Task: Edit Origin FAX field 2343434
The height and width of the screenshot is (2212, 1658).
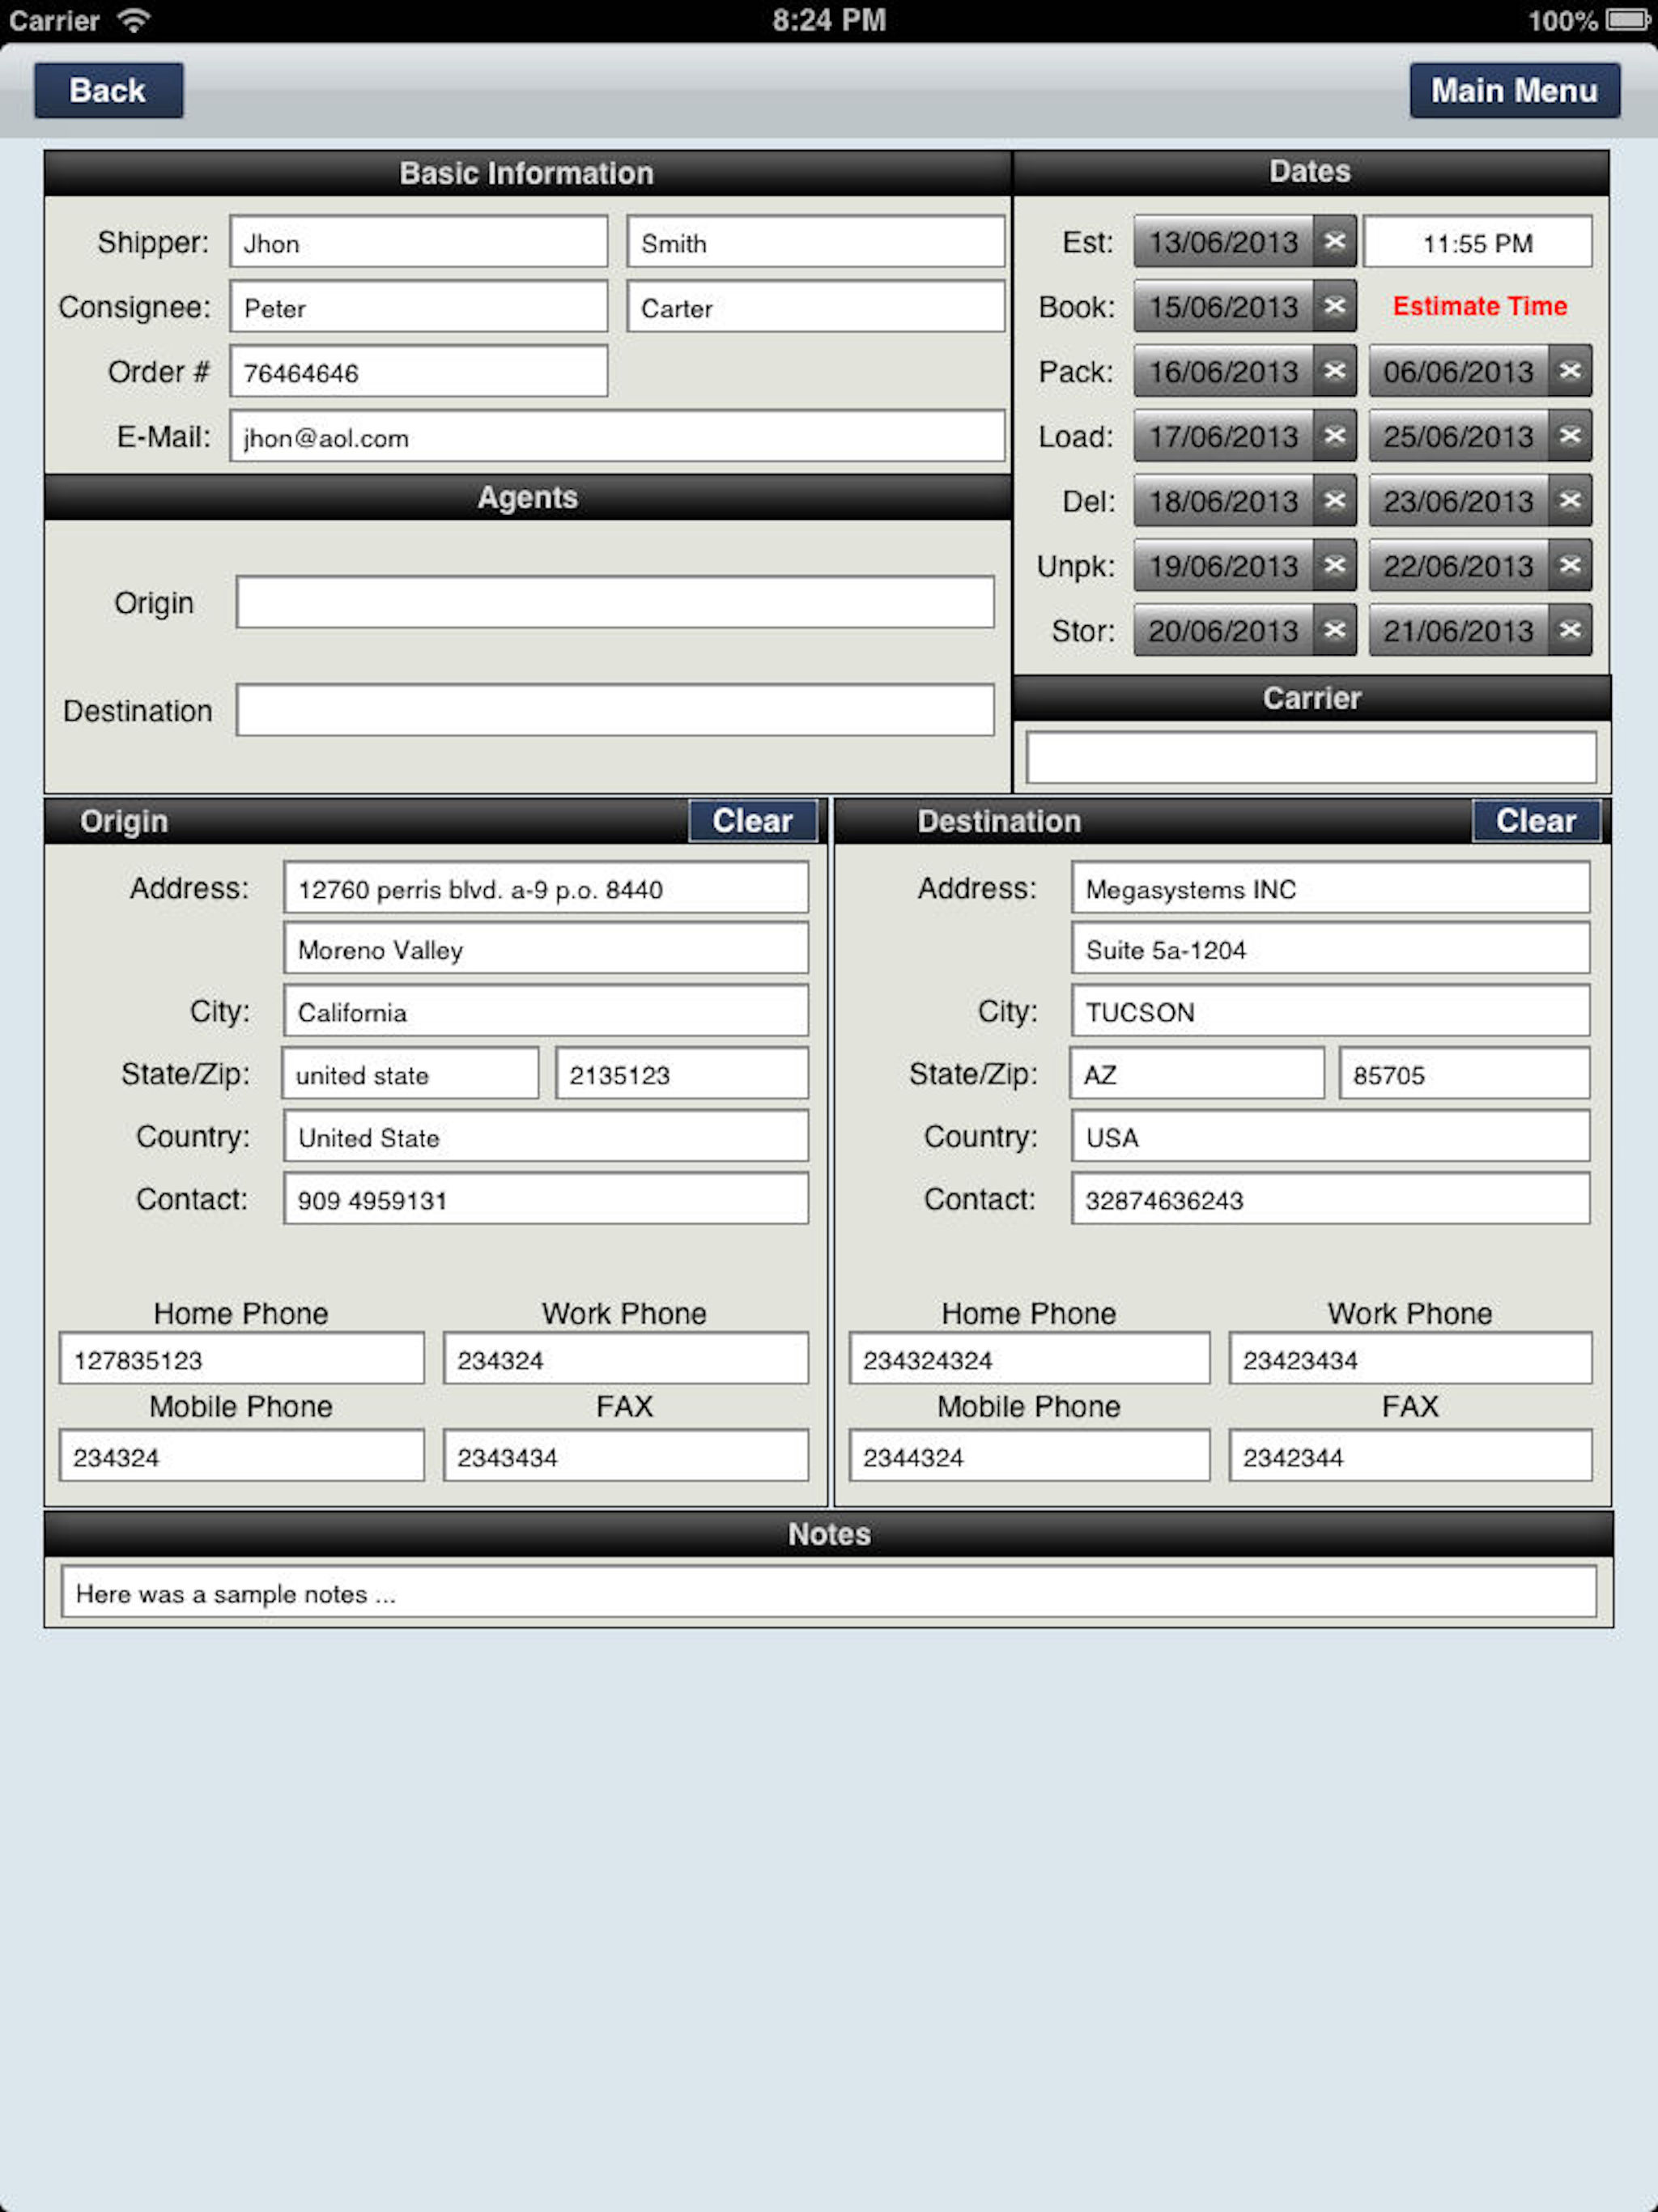Action: click(626, 1455)
